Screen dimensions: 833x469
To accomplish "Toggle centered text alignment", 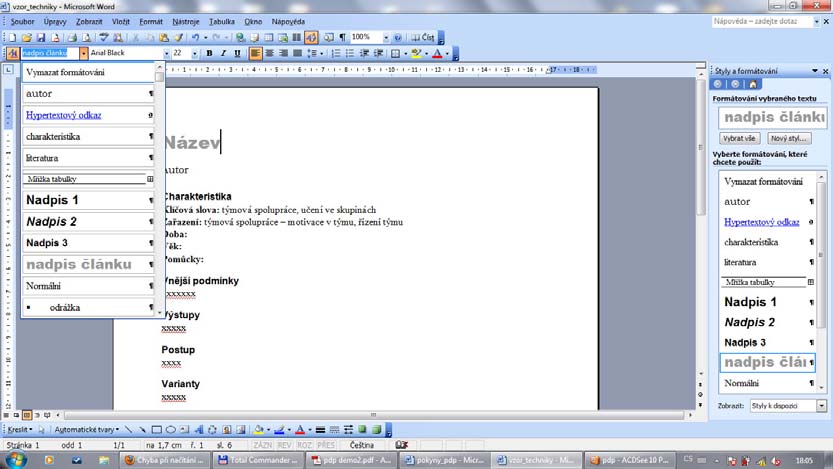I will tap(269, 53).
